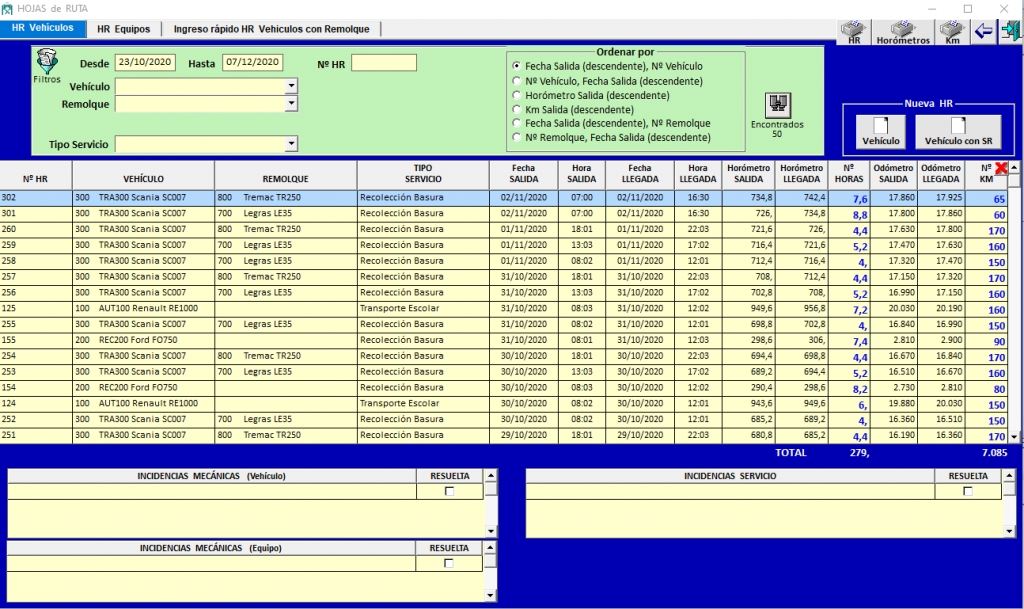1024x609 pixels.
Task: Click the exit door icon
Action: pos(1009,31)
